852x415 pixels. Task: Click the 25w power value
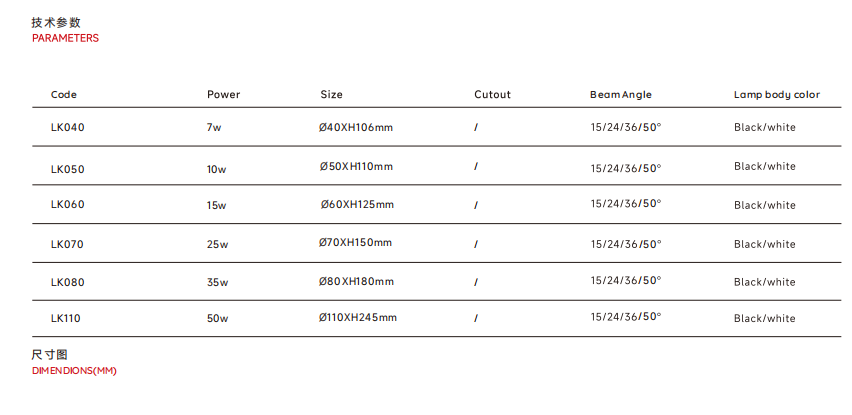coord(217,245)
